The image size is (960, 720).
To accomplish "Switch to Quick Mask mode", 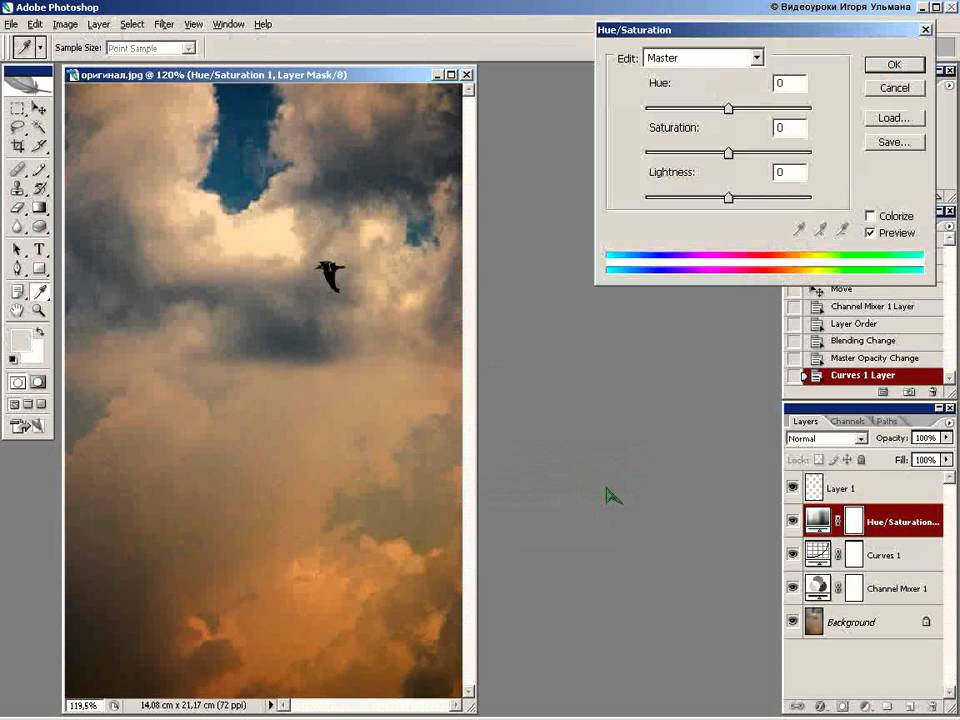I will (38, 383).
